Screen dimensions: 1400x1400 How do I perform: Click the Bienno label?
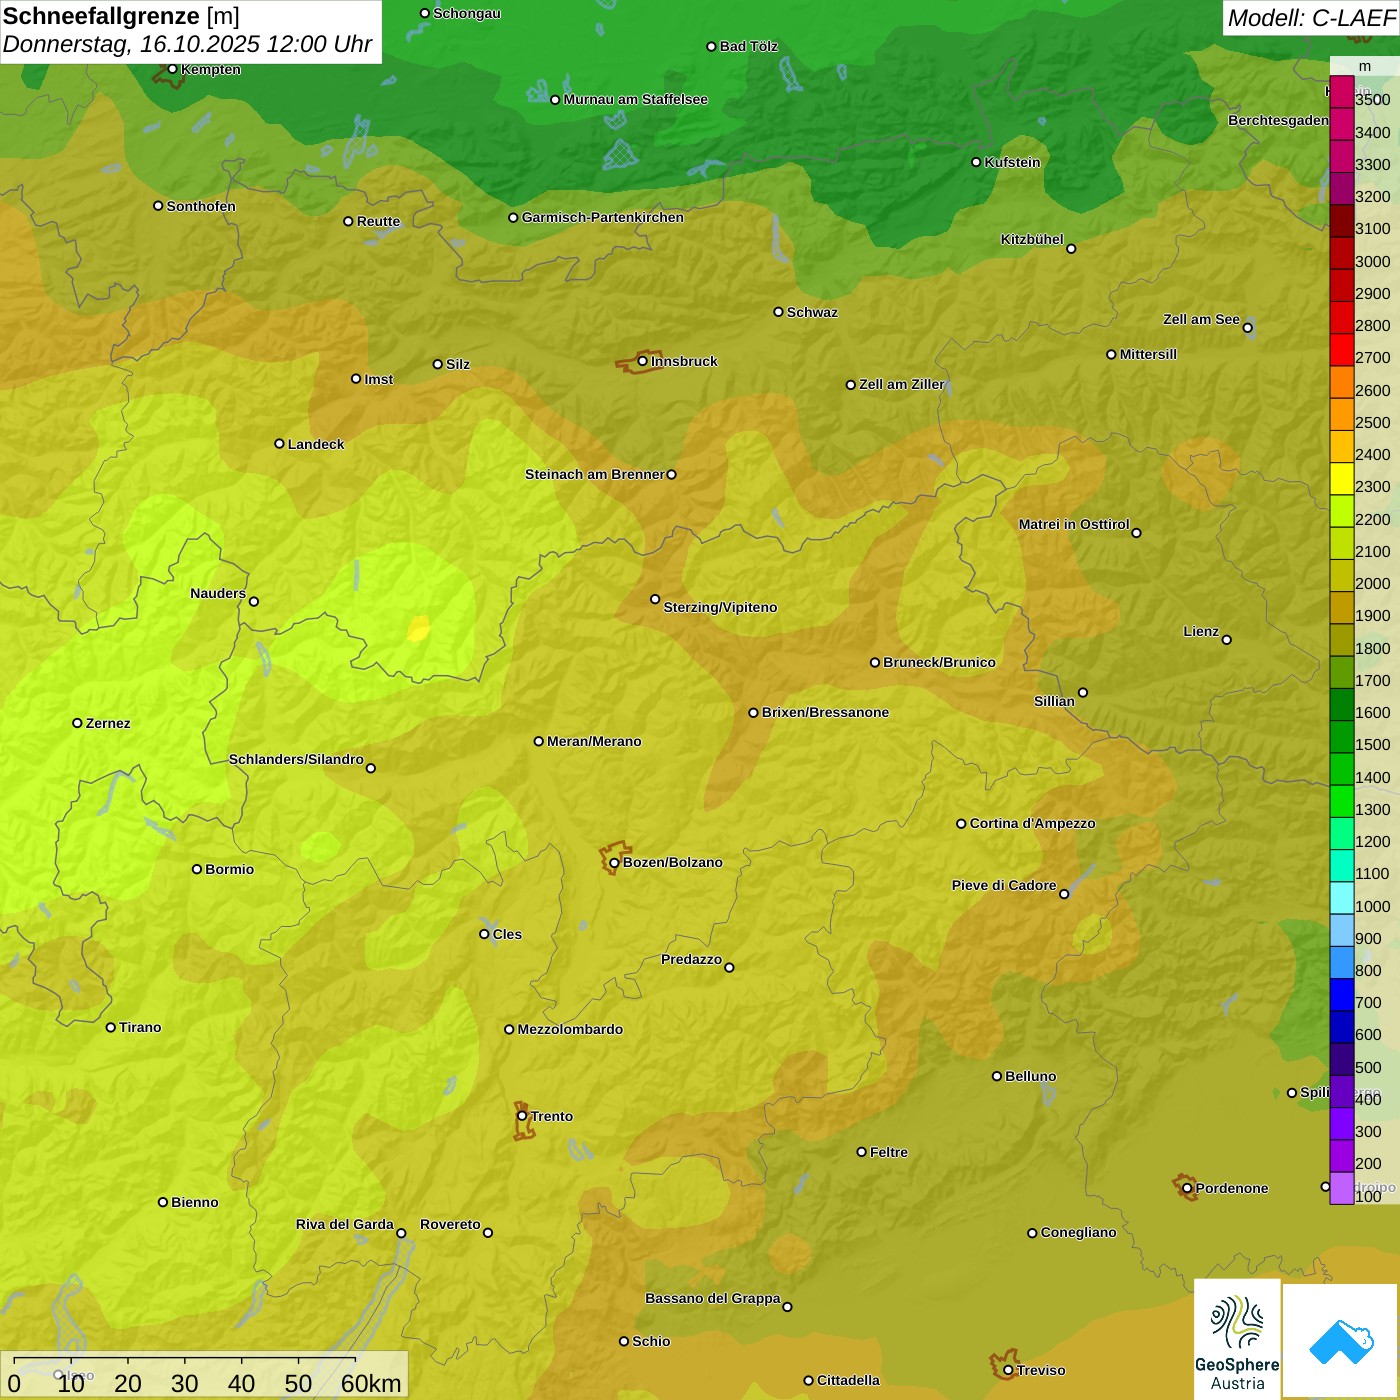click(194, 1202)
